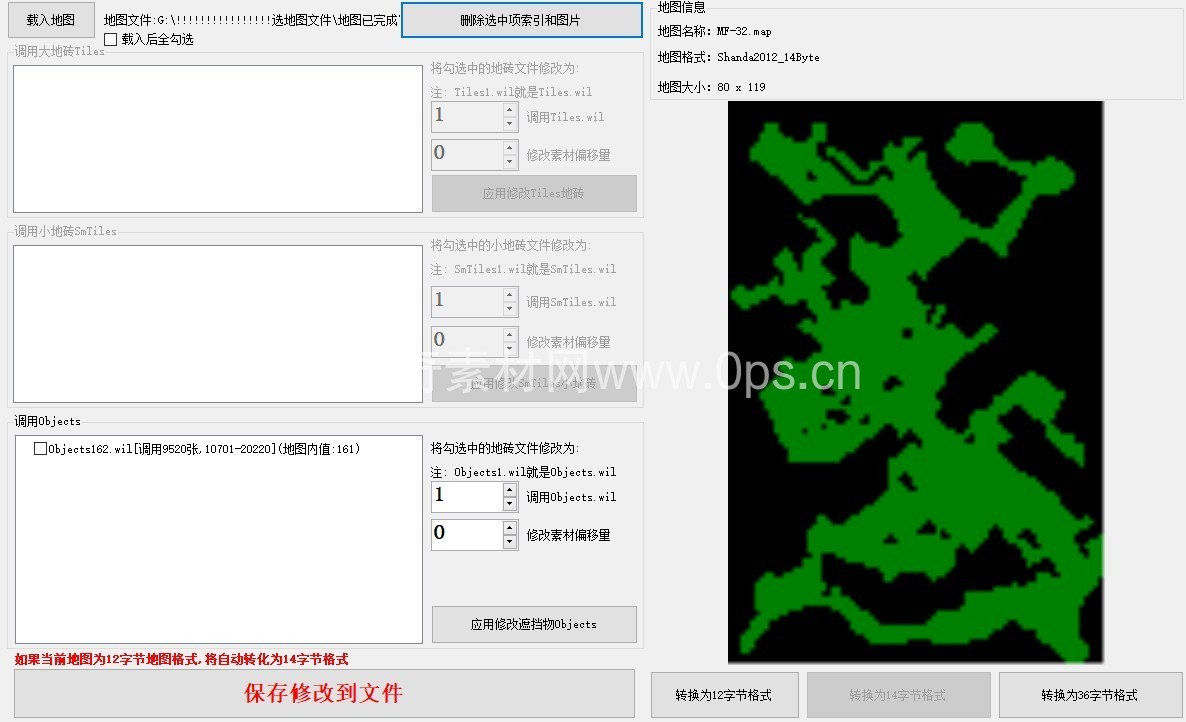Increase Objects 修改素材偏移量 with up arrow
1186x722 pixels.
(510, 528)
